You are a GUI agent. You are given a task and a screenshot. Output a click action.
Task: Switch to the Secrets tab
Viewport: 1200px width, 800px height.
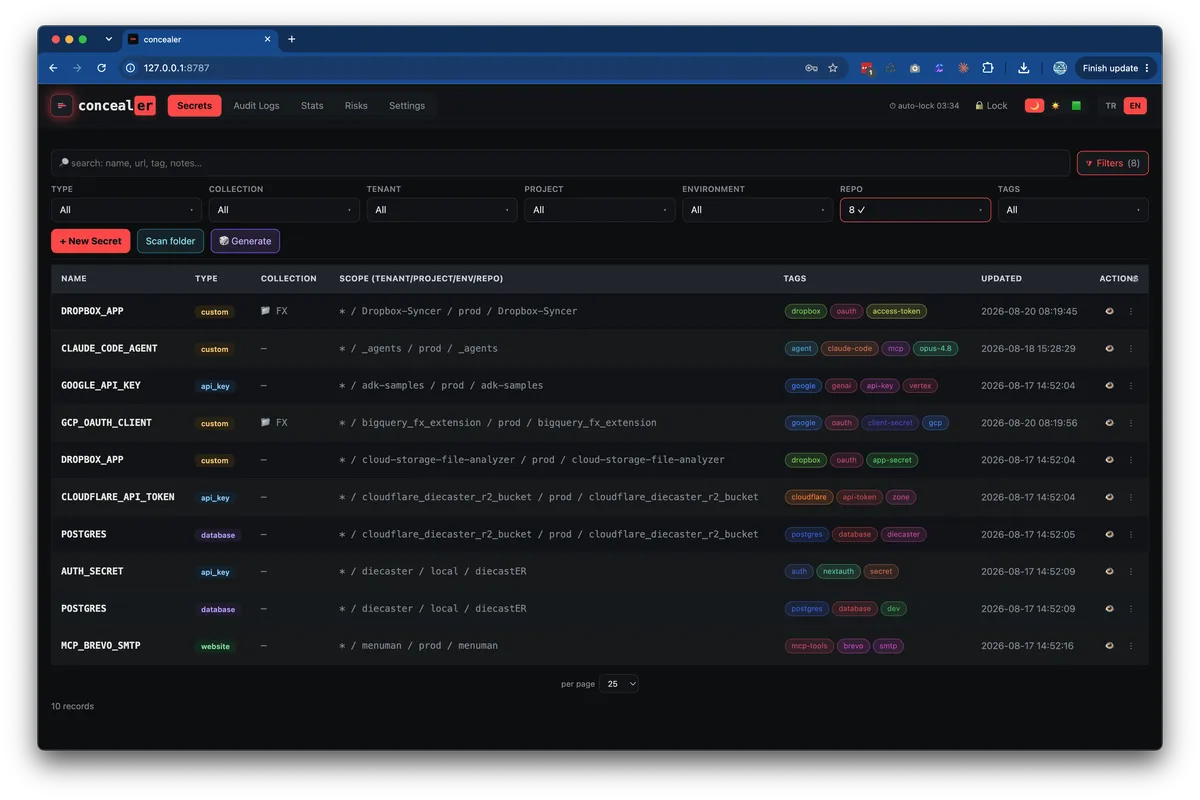pyautogui.click(x=195, y=105)
